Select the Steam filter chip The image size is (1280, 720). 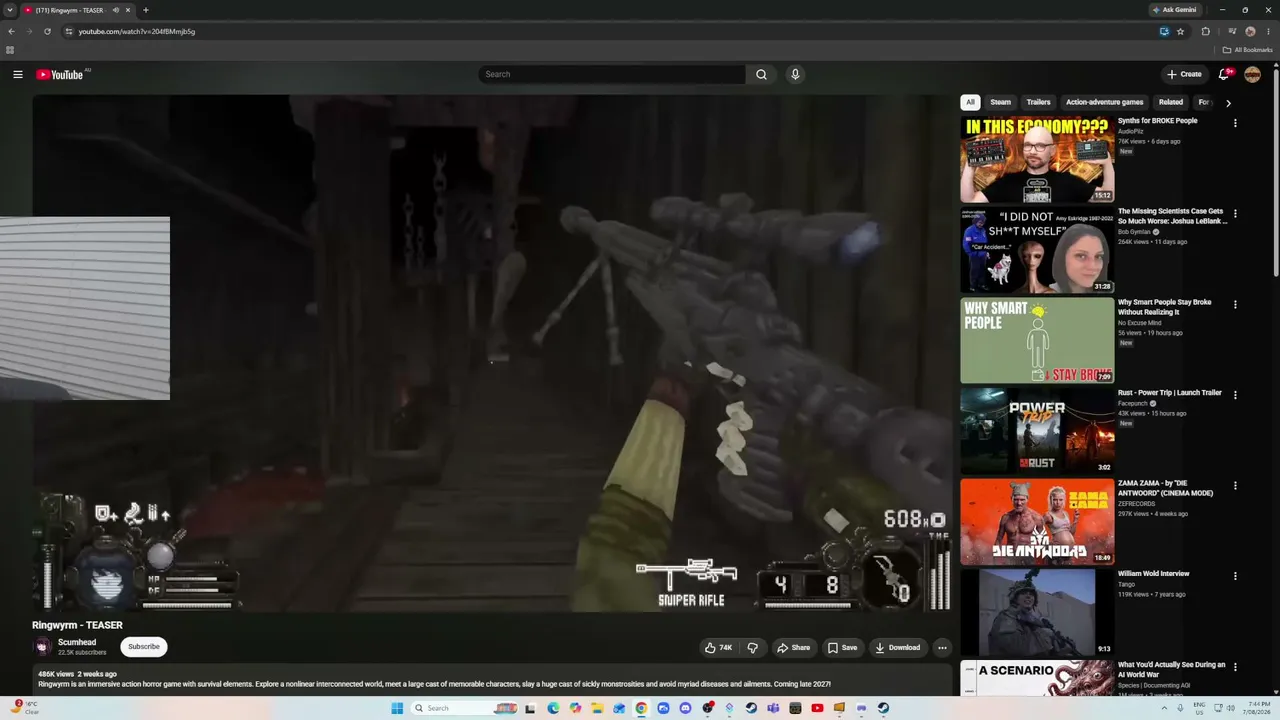[1001, 102]
